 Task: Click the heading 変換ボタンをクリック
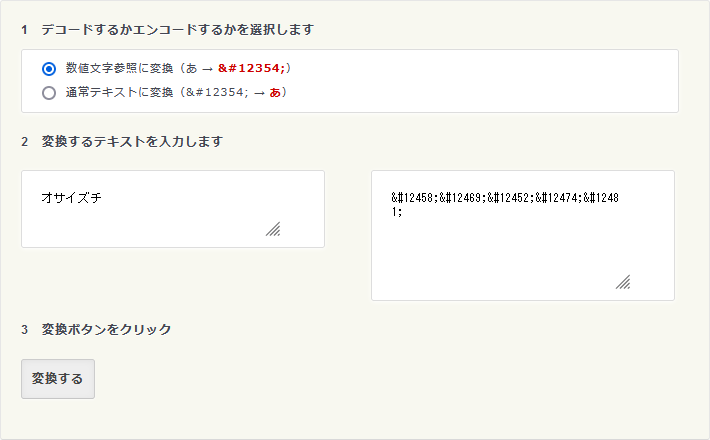107,330
